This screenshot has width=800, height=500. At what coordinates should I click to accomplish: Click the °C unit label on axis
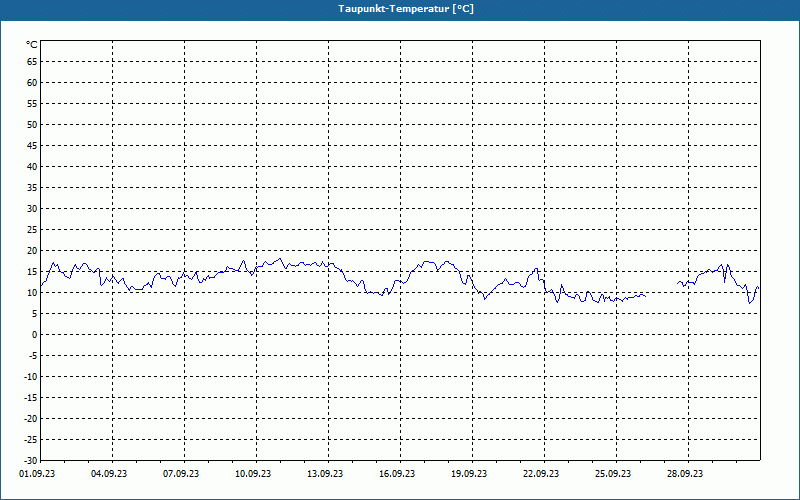(32, 45)
